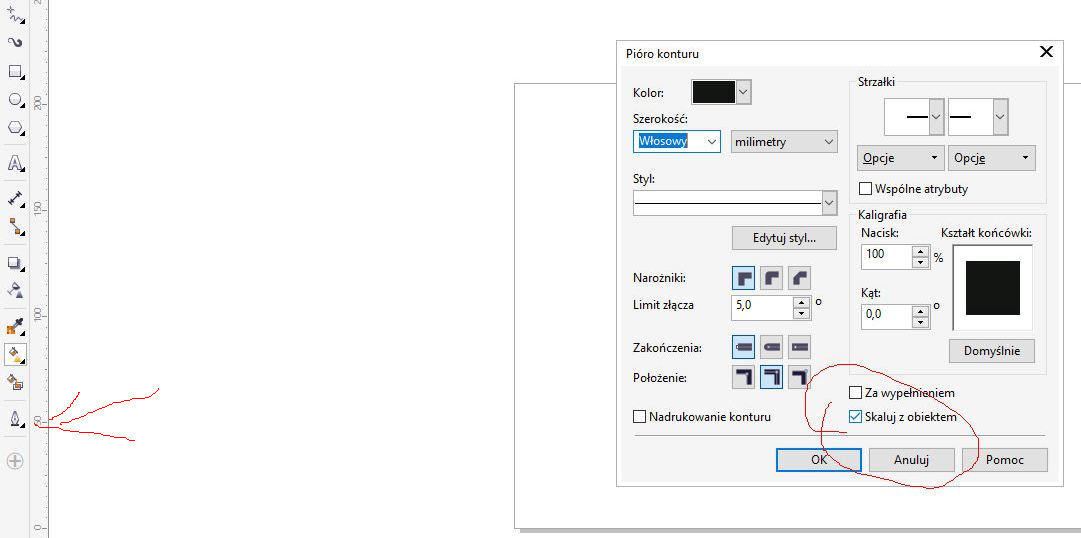
Task: Uncheck Skaluj z obiektem
Action: coord(855,417)
